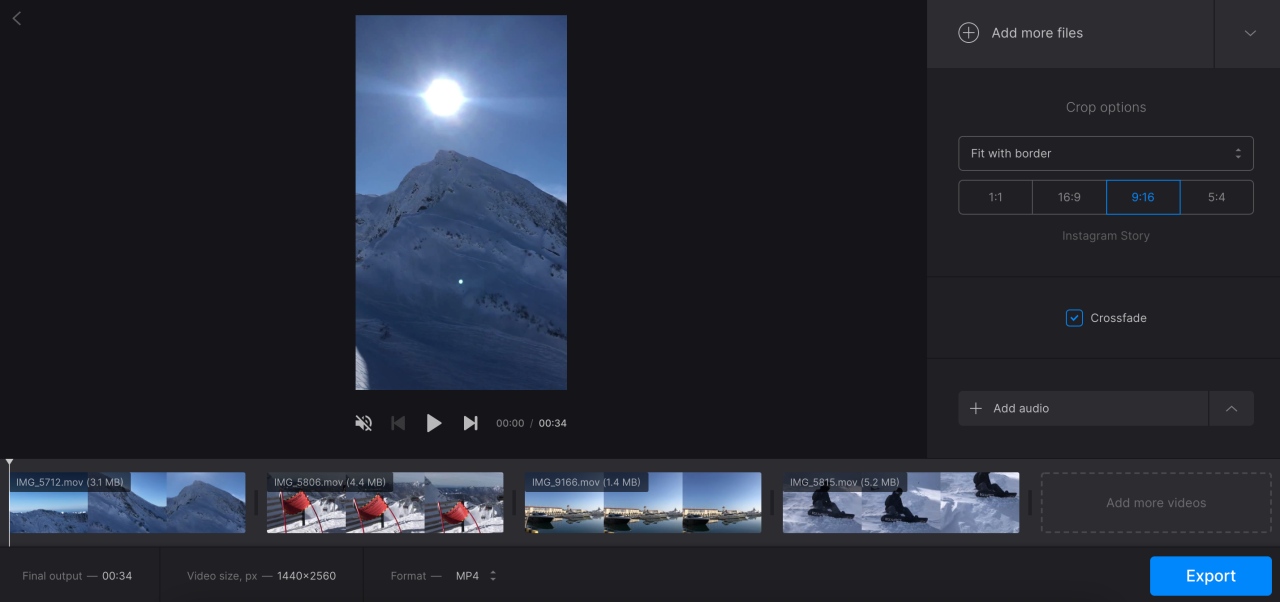Image resolution: width=1280 pixels, height=602 pixels.
Task: Expand the Add audio section chevron
Action: pyautogui.click(x=1231, y=408)
